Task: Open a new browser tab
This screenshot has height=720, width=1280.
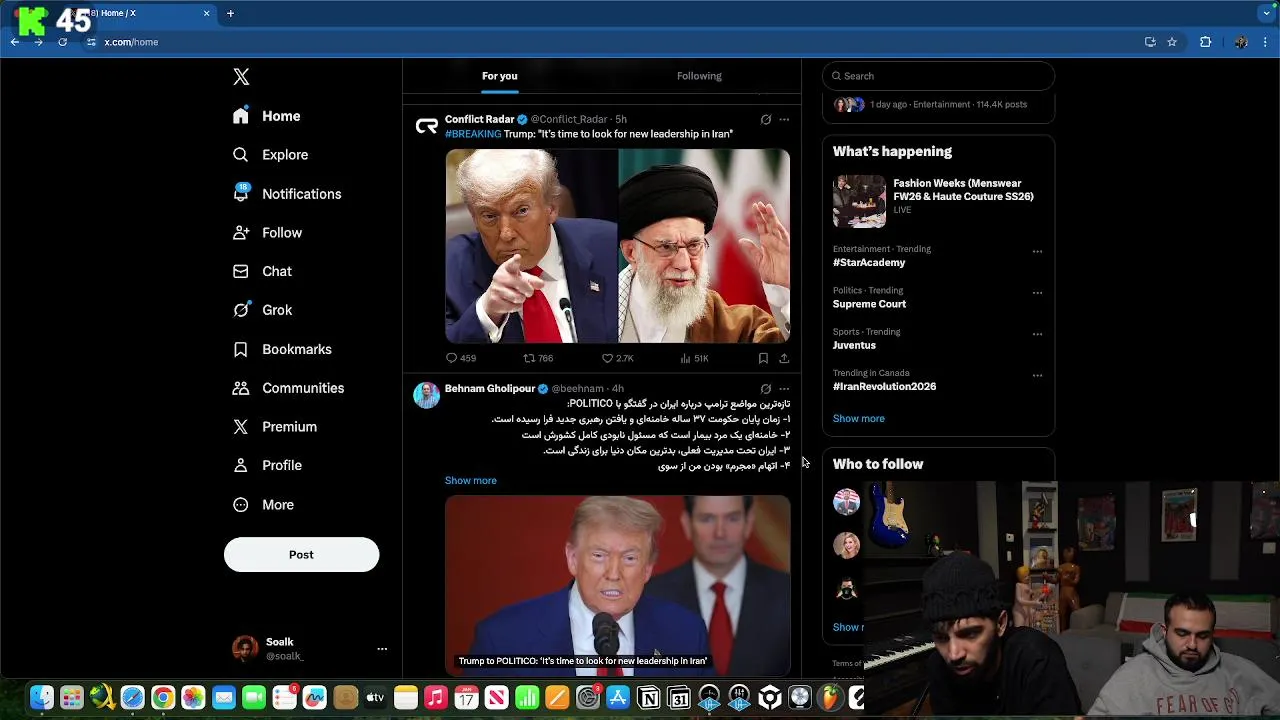Action: [x=230, y=13]
